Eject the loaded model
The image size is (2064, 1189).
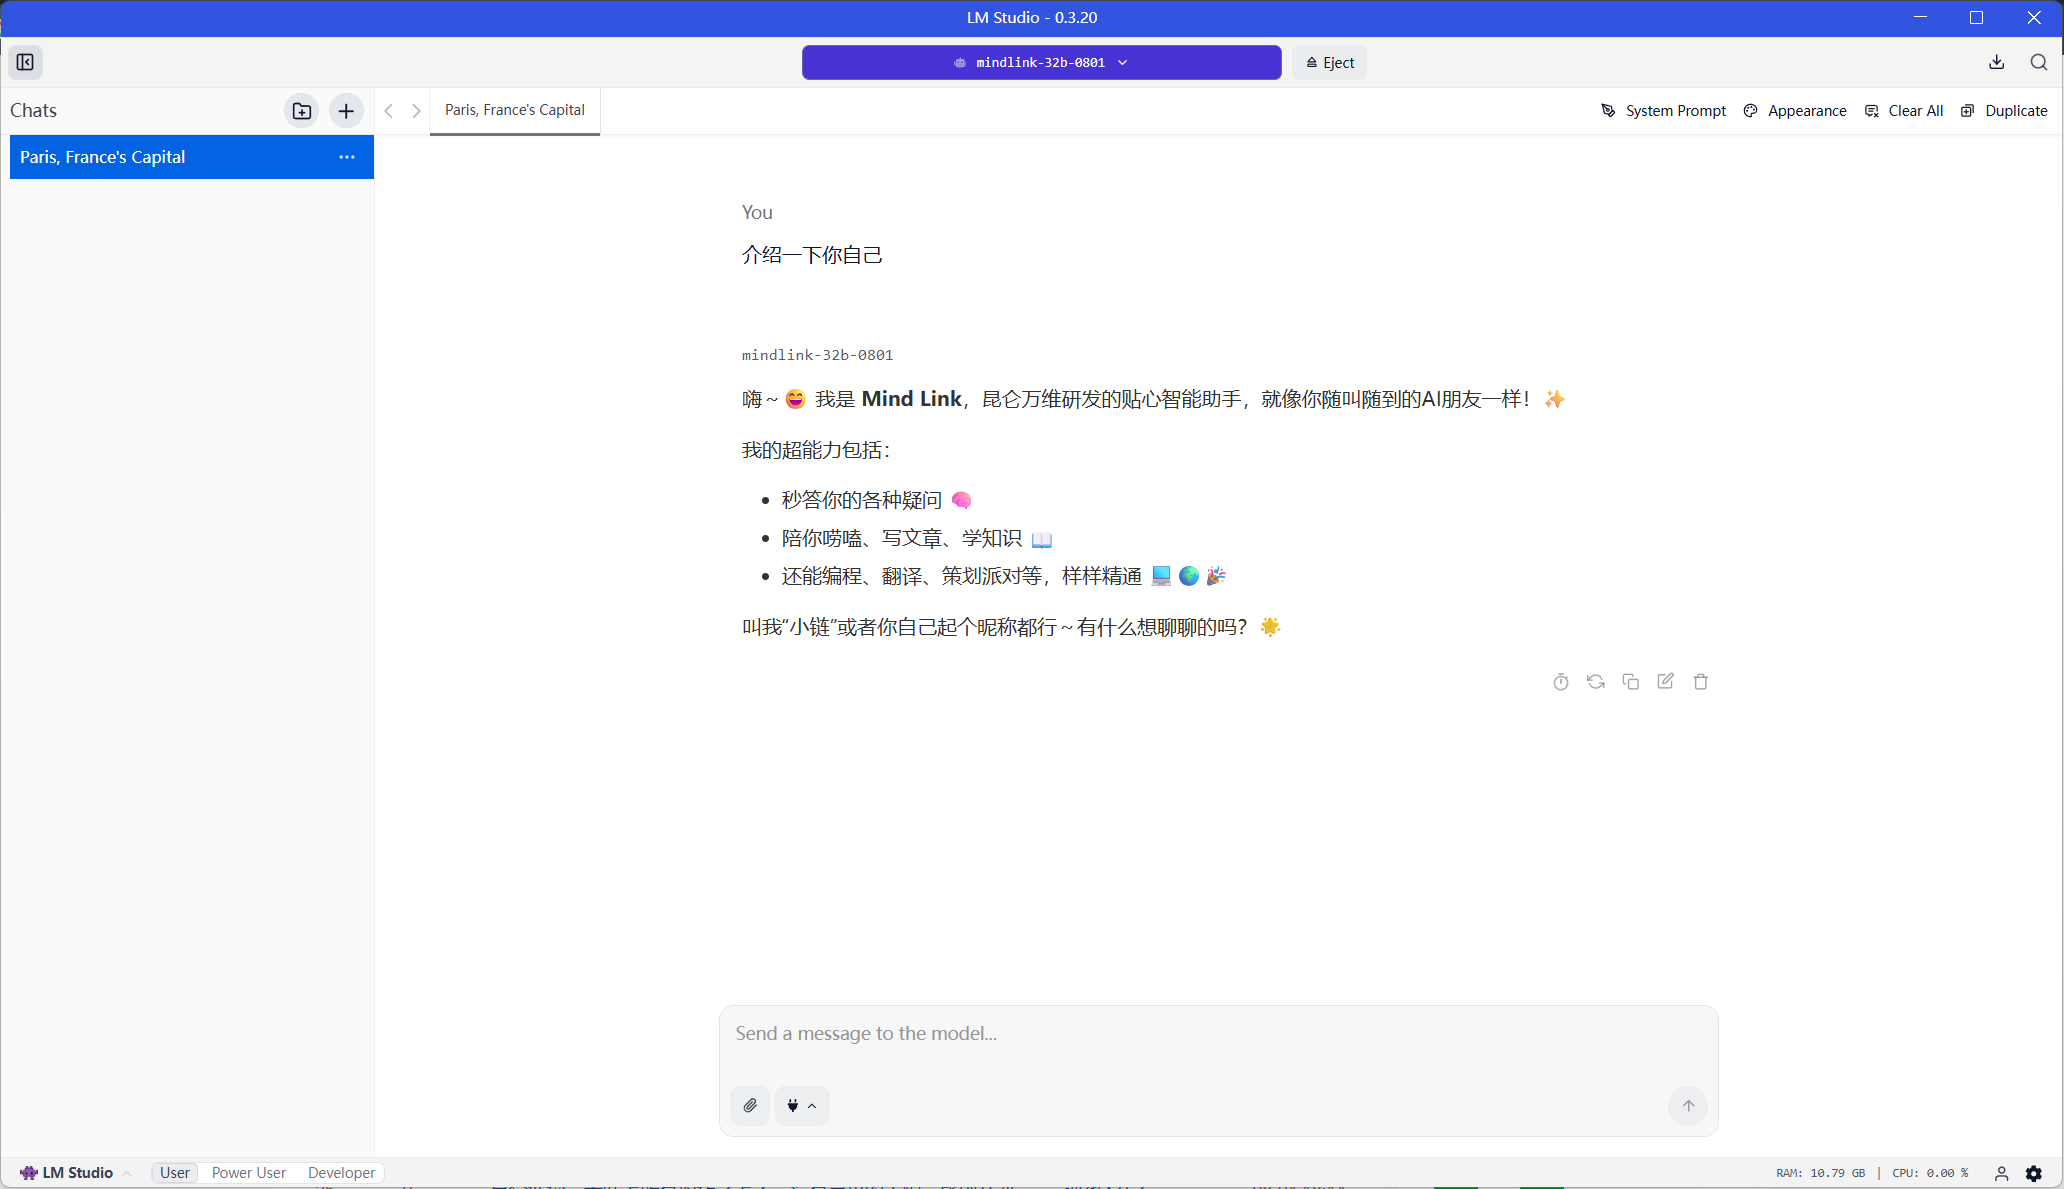pos(1329,62)
